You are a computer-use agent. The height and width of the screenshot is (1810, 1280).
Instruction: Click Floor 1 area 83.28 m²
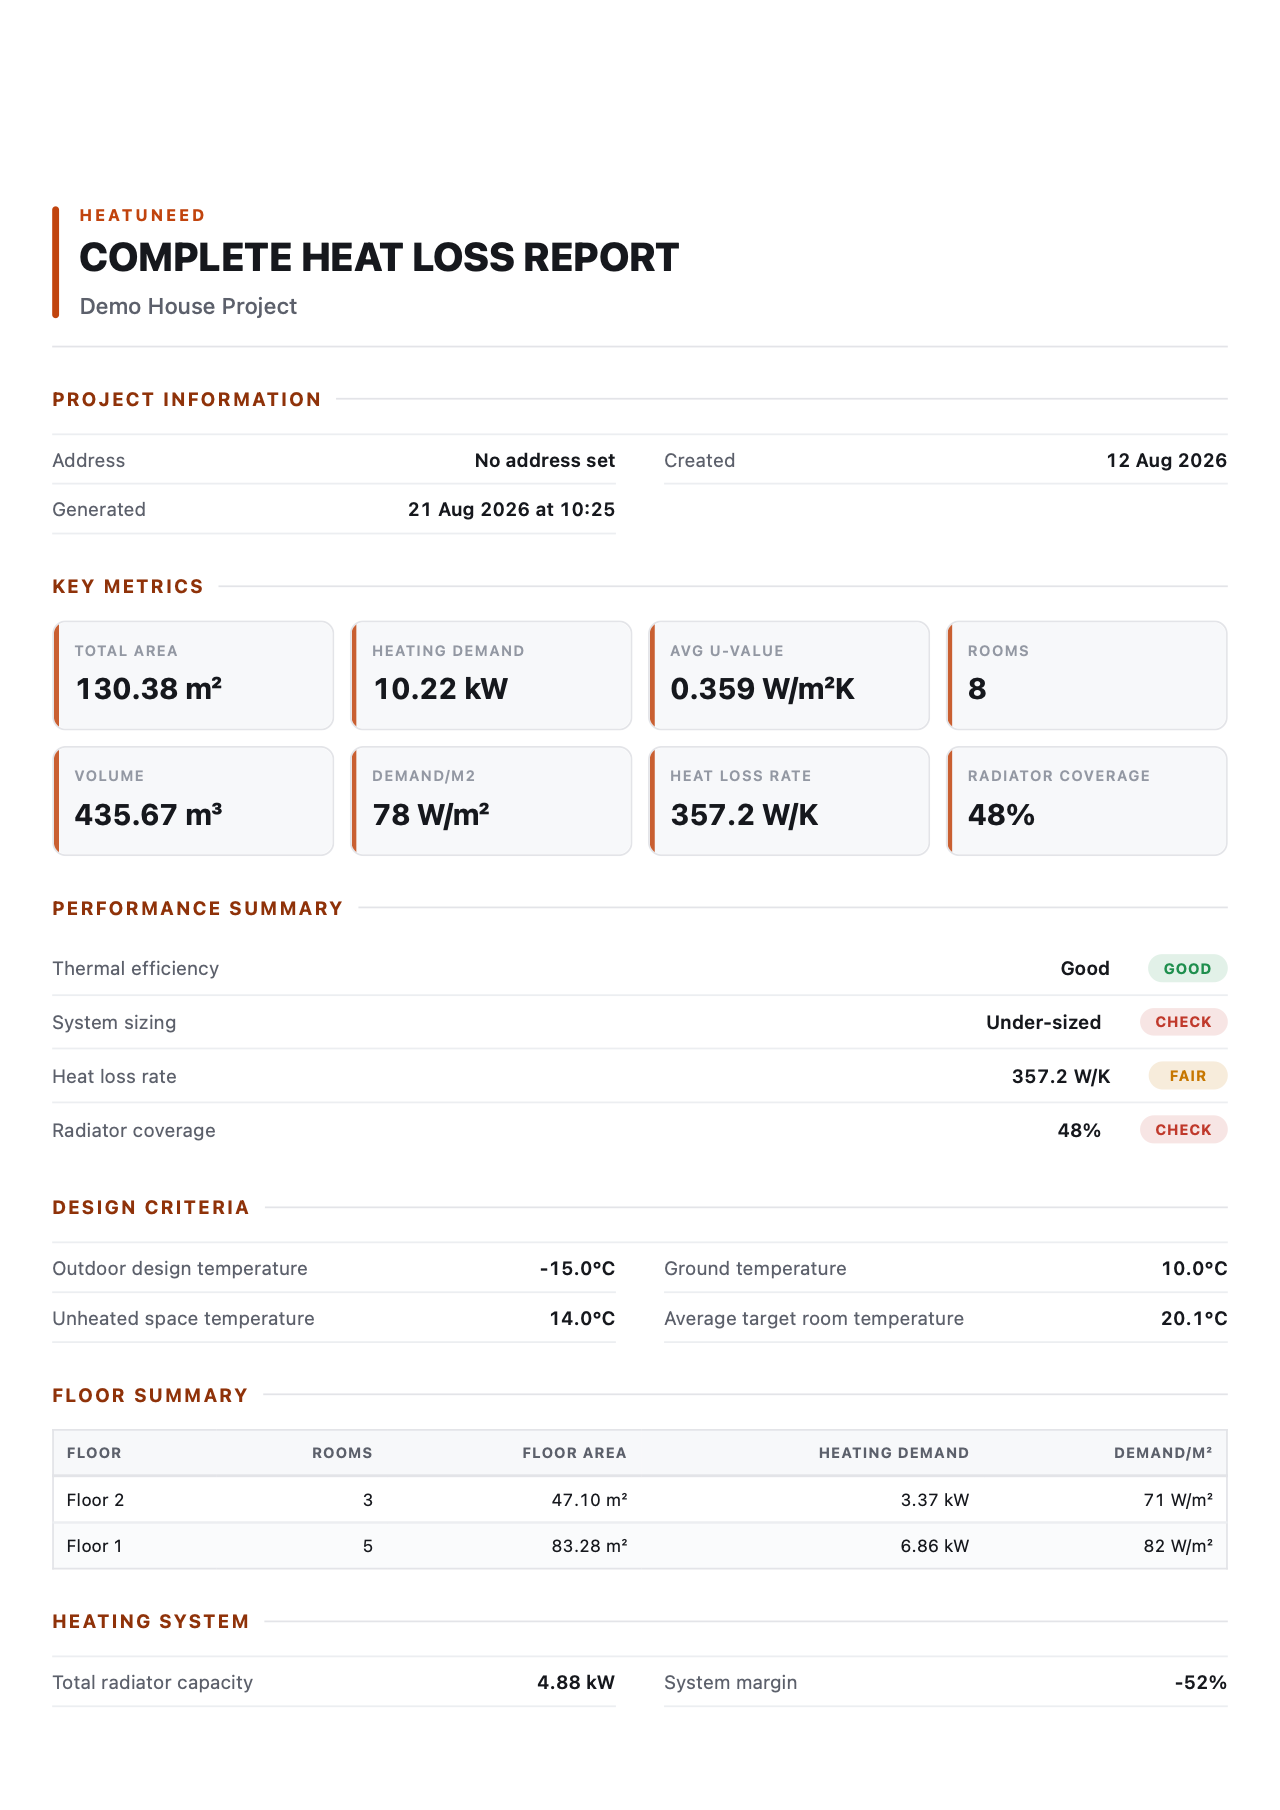[x=589, y=1546]
